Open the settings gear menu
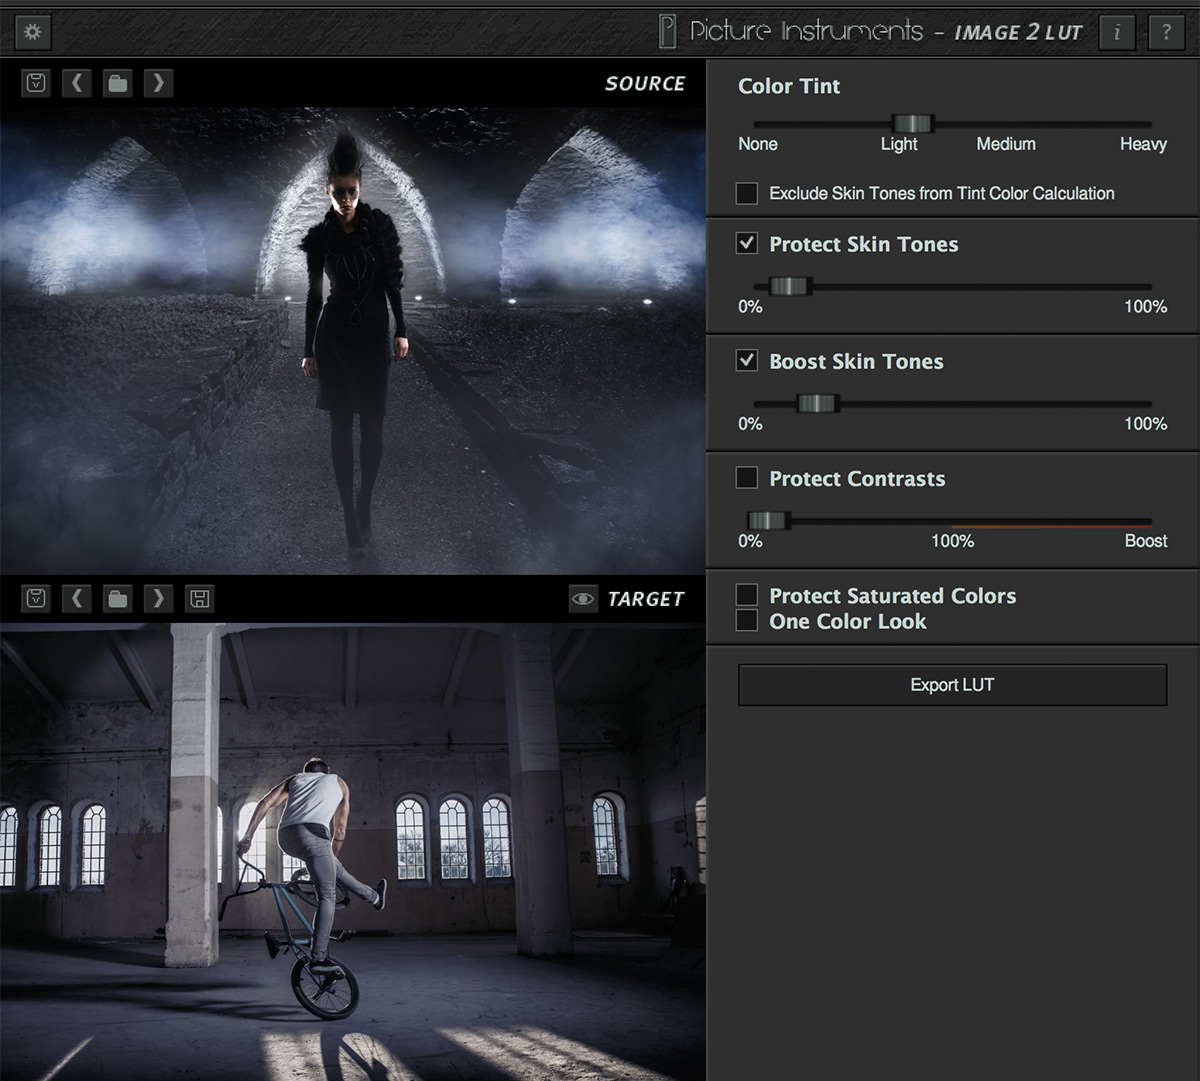Viewport: 1200px width, 1081px height. click(33, 32)
